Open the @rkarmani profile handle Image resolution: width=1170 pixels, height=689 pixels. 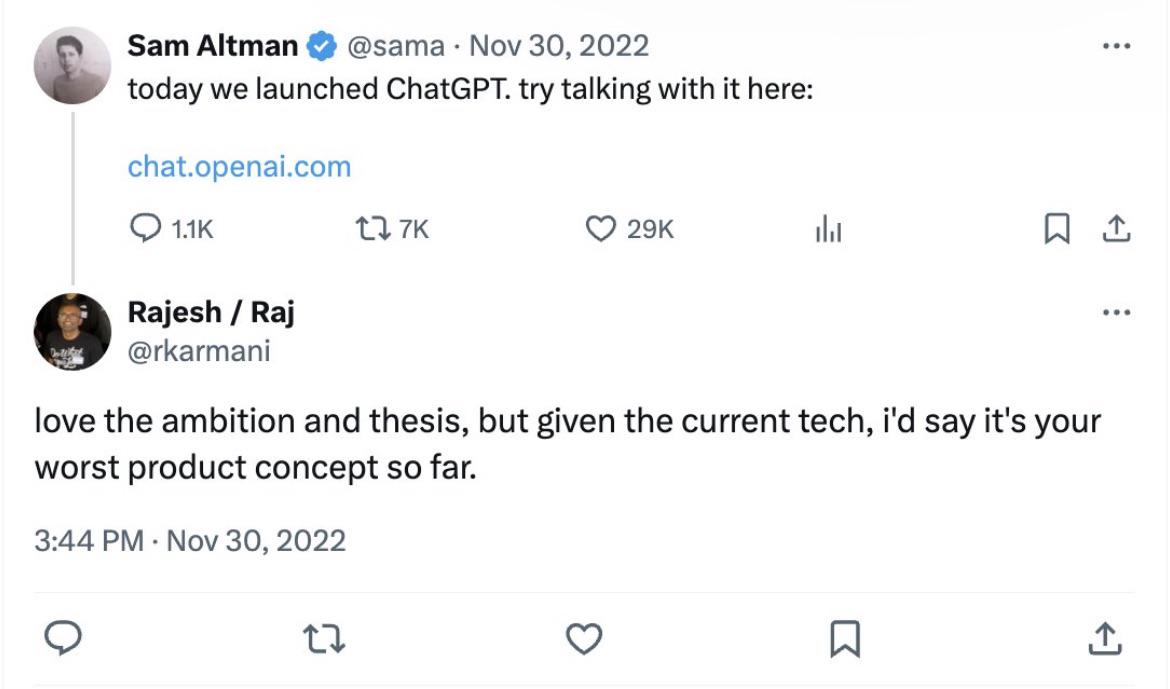tap(198, 351)
